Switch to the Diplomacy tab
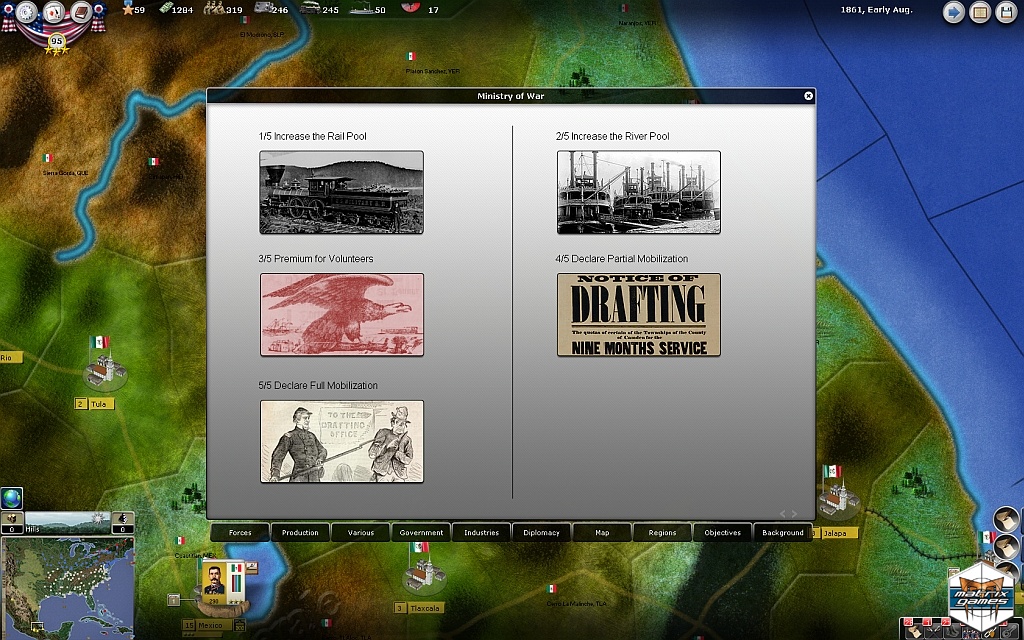The height and width of the screenshot is (640, 1024). pos(542,533)
